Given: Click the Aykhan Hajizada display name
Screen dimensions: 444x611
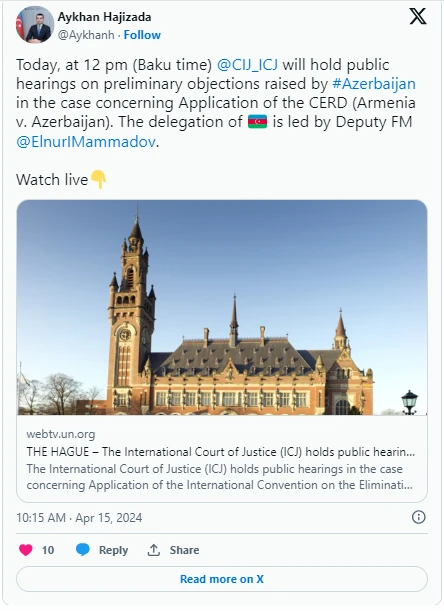Looking at the screenshot, I should pyautogui.click(x=104, y=17).
